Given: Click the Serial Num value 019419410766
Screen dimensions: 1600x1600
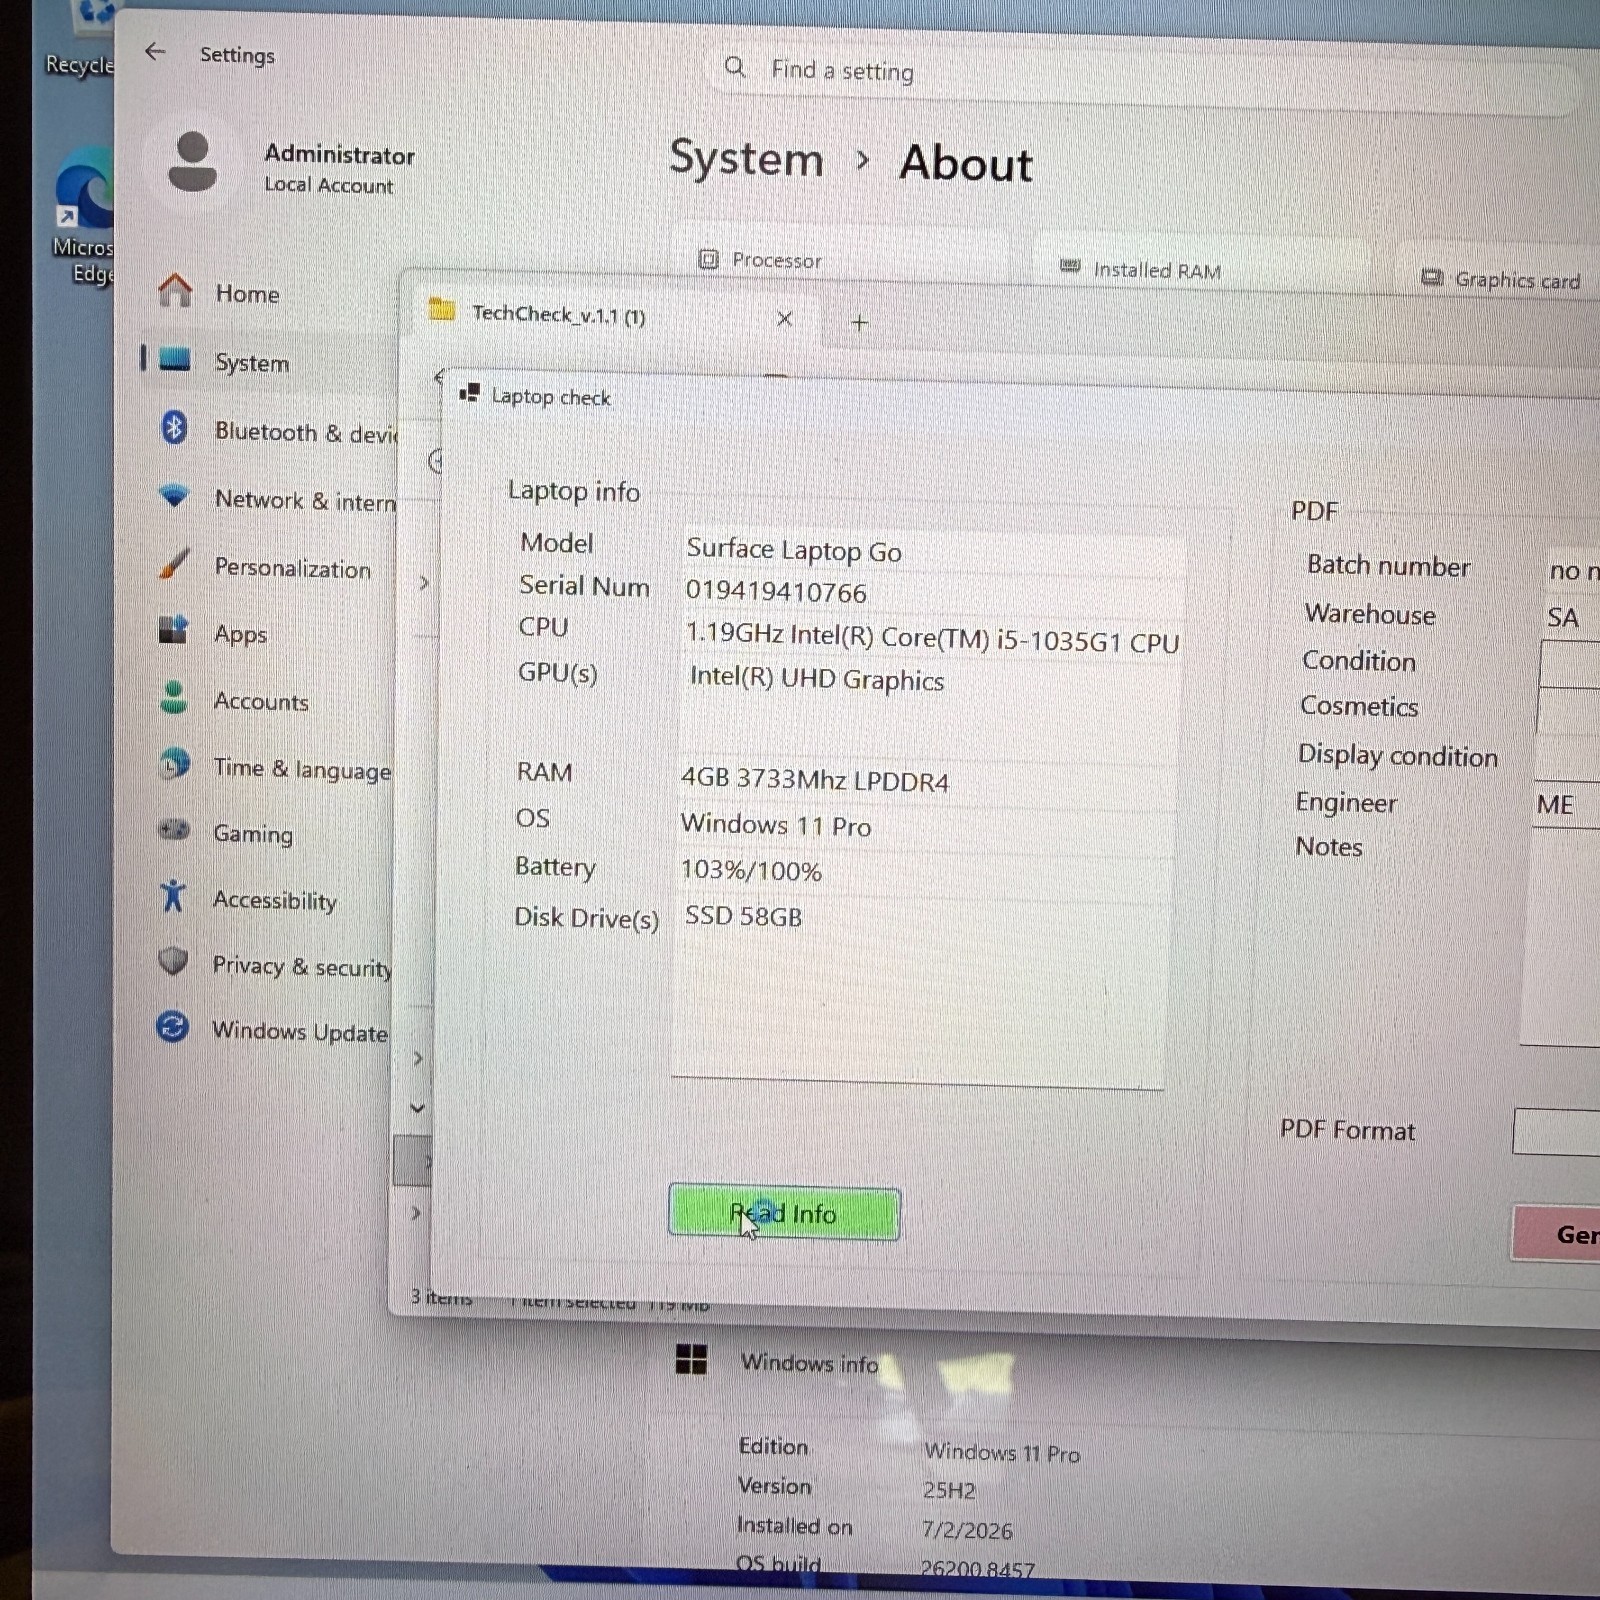Looking at the screenshot, I should pos(776,592).
